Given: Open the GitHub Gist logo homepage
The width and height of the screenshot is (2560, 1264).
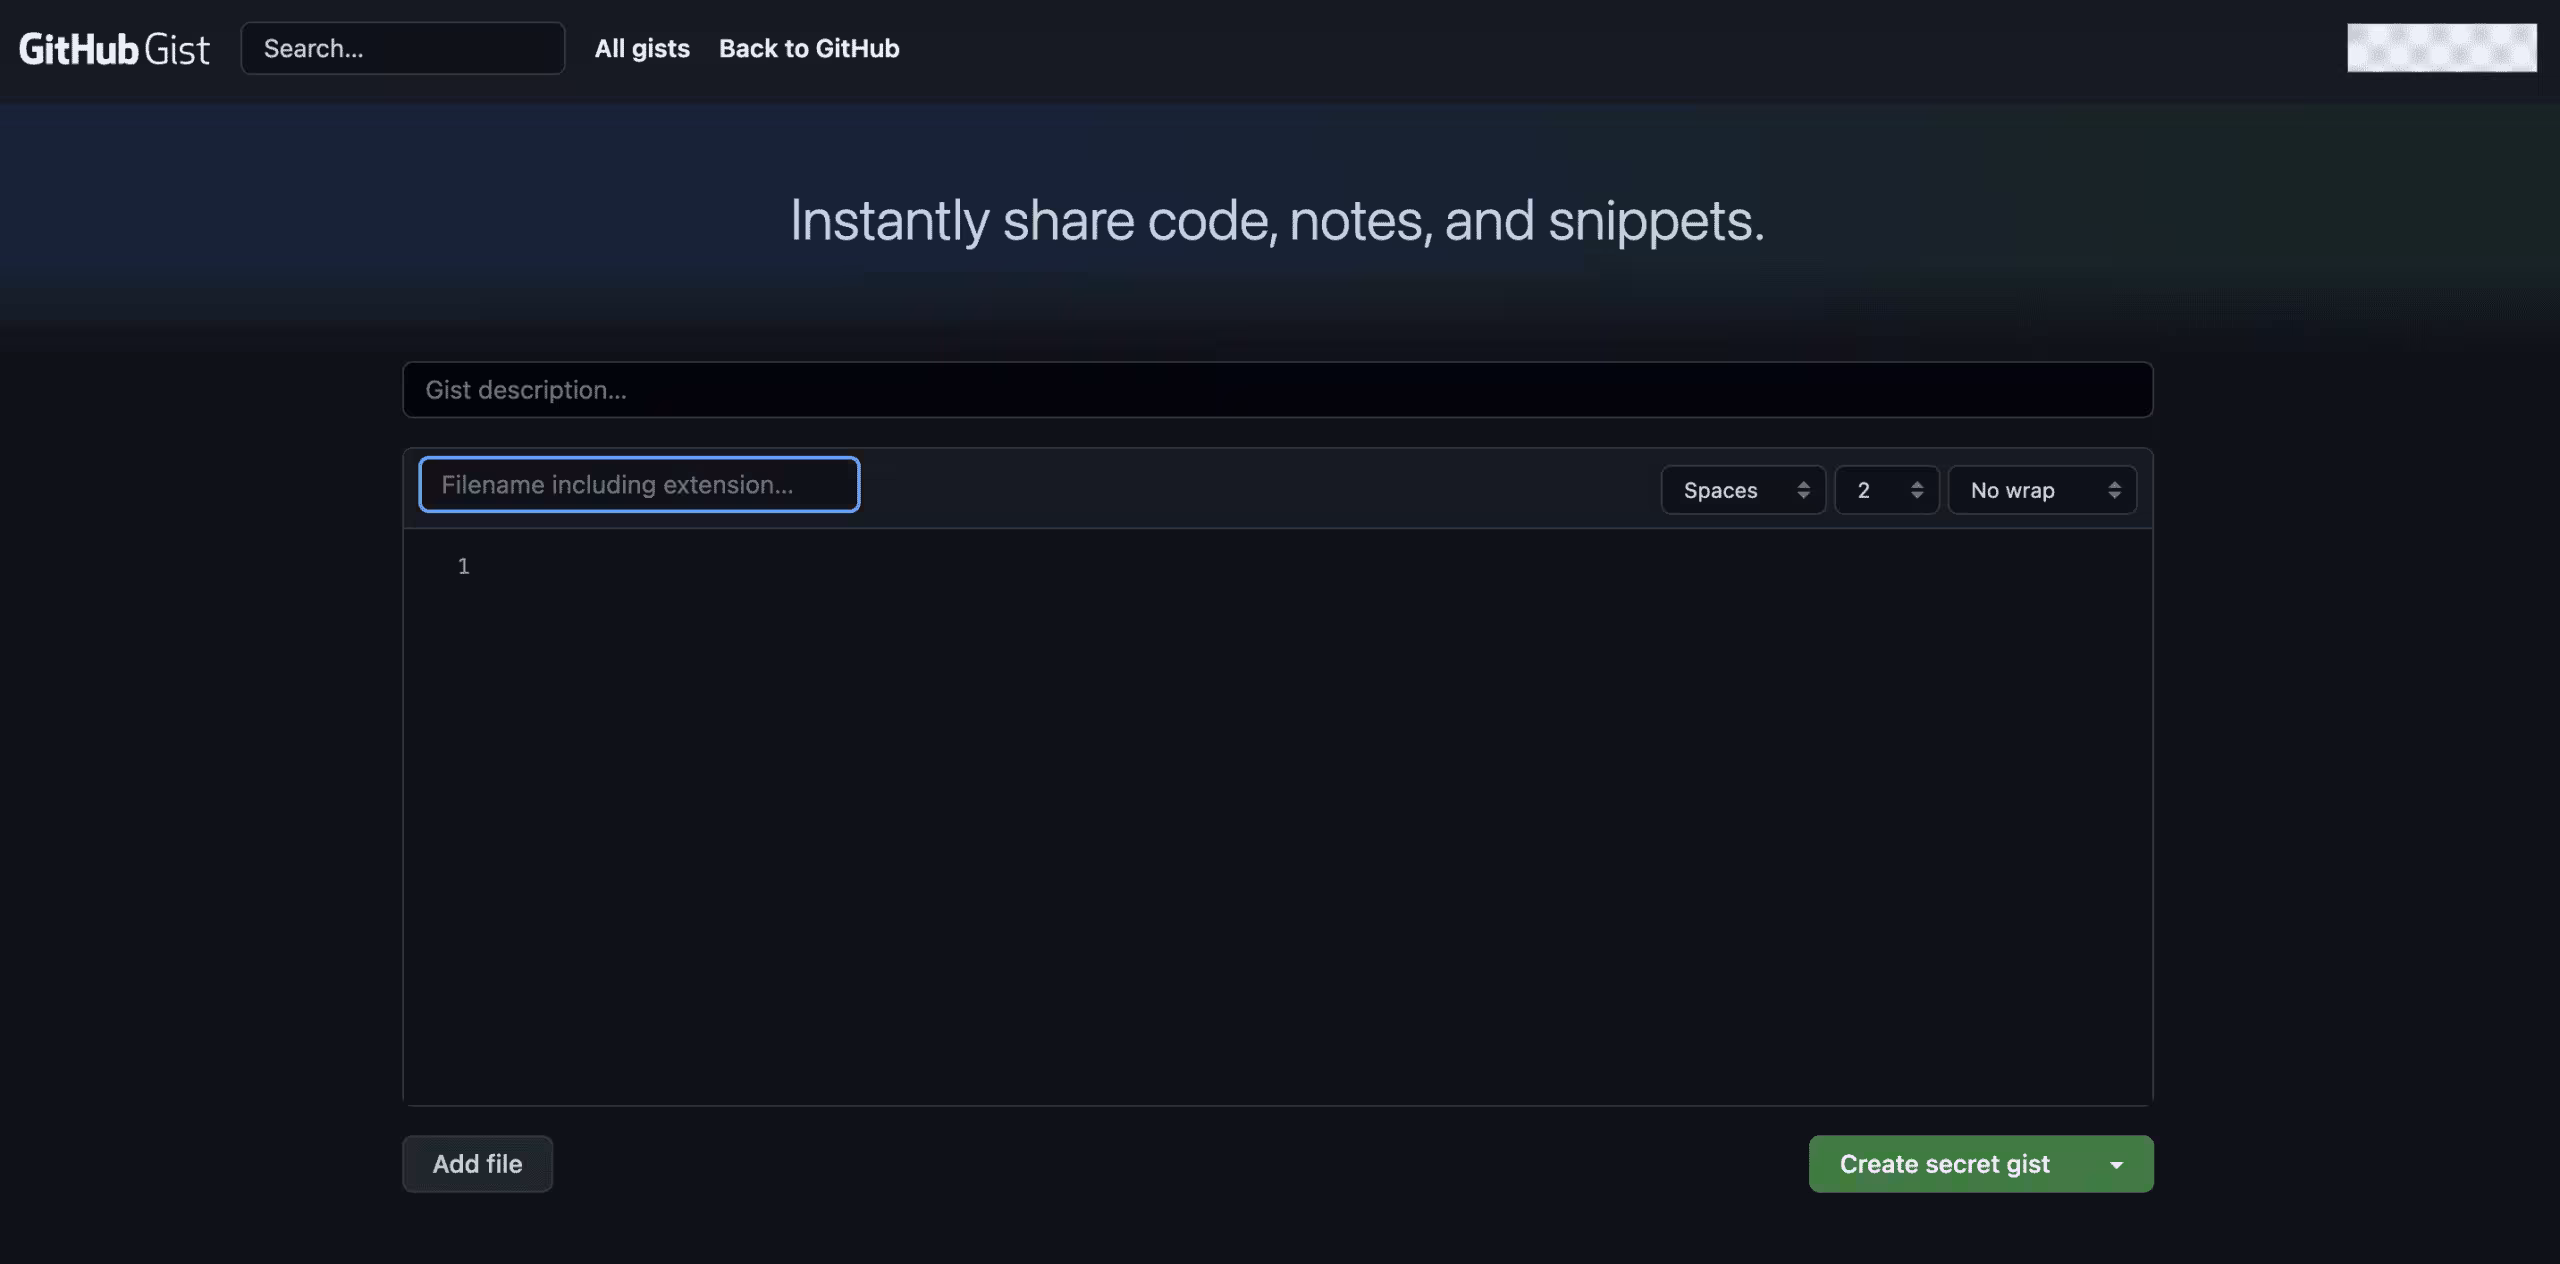Looking at the screenshot, I should [114, 48].
